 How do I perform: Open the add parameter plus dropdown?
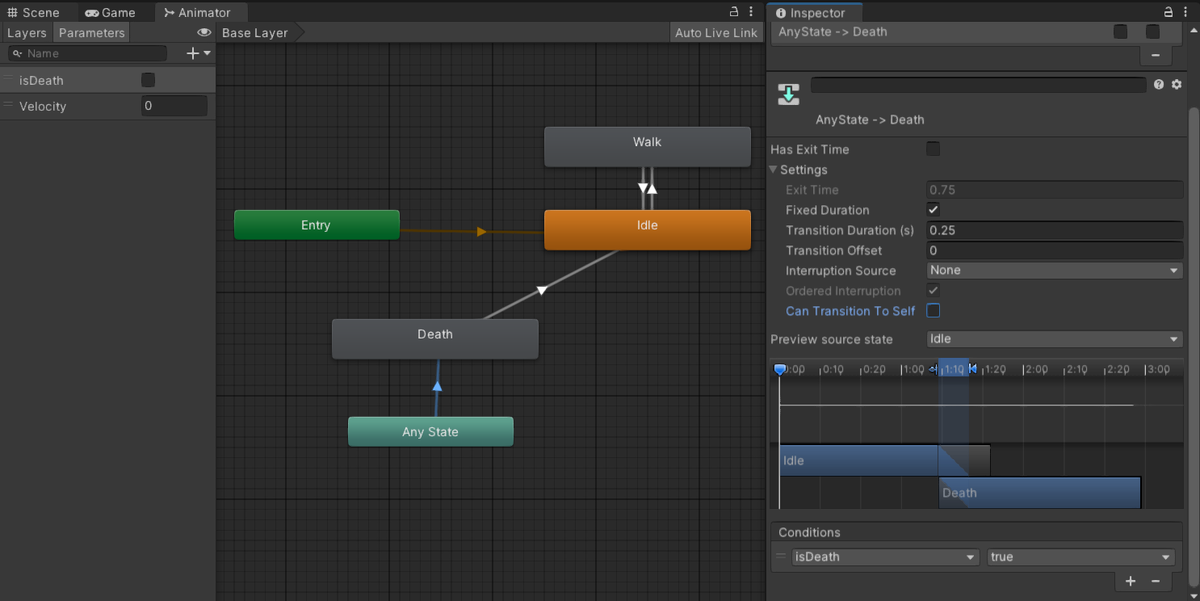coord(199,53)
